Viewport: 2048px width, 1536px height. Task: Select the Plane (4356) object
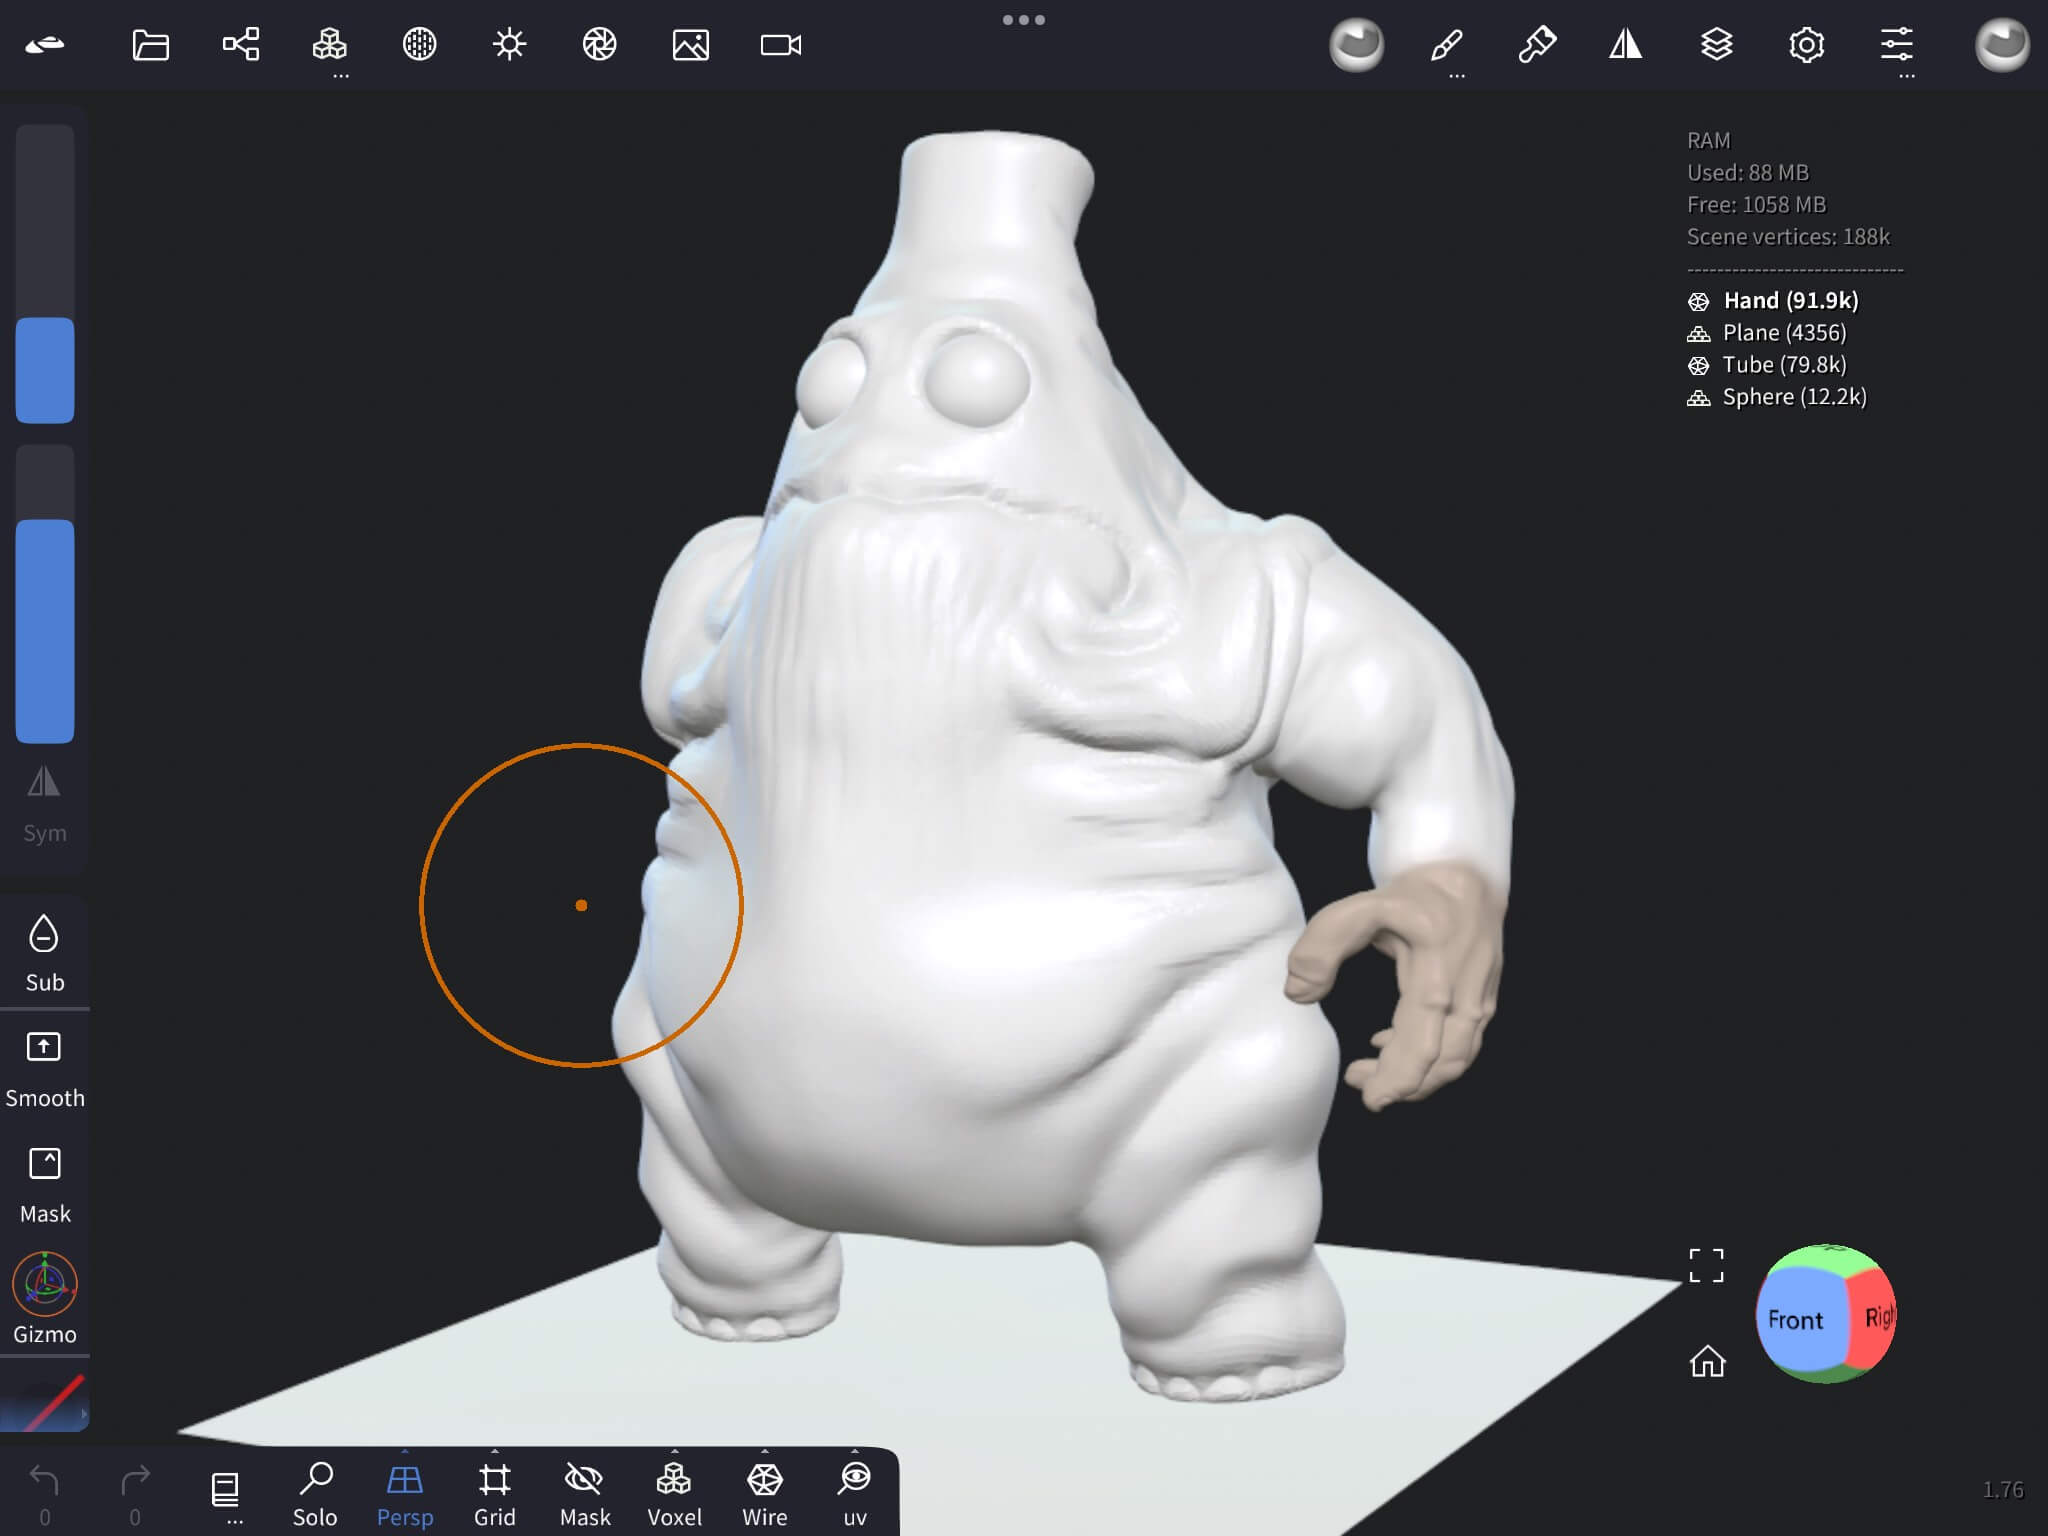[x=1767, y=333]
